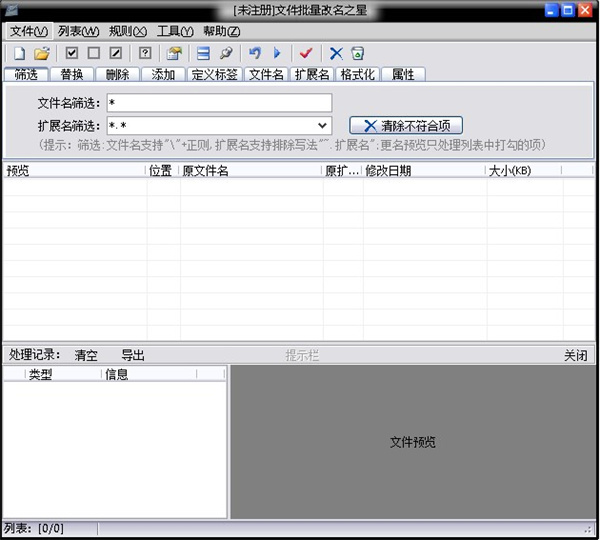This screenshot has width=600, height=540.
Task: Click the new blank file icon
Action: tap(19, 53)
